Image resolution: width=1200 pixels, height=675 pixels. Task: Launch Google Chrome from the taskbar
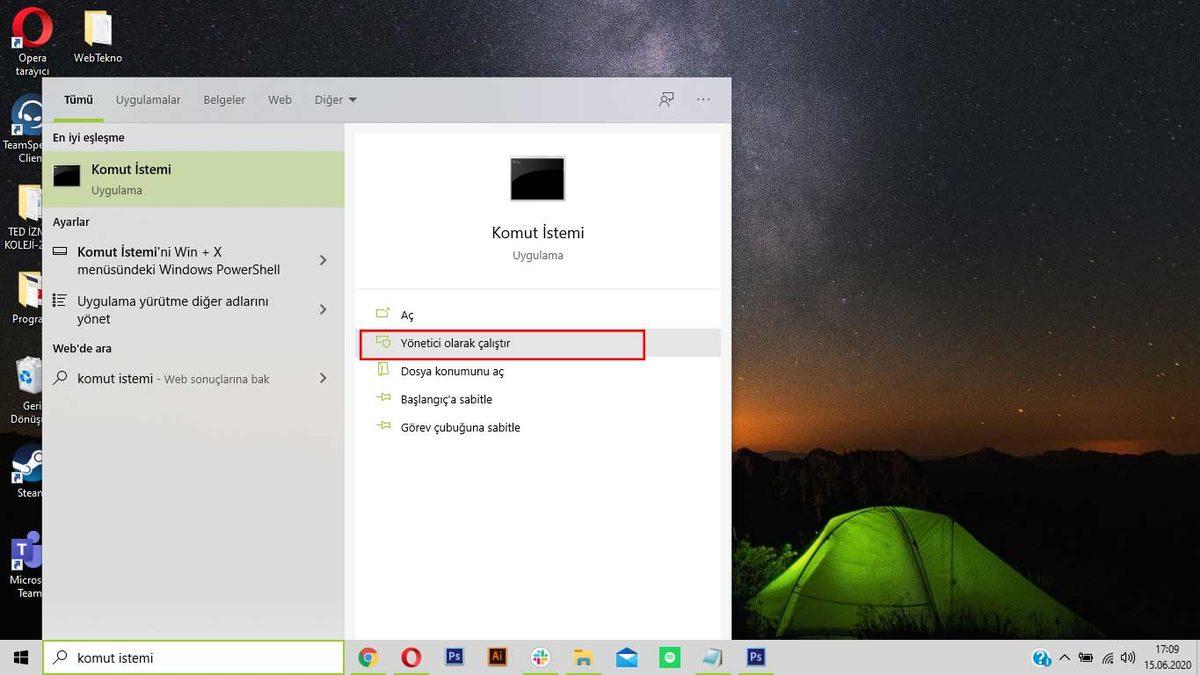(x=368, y=657)
